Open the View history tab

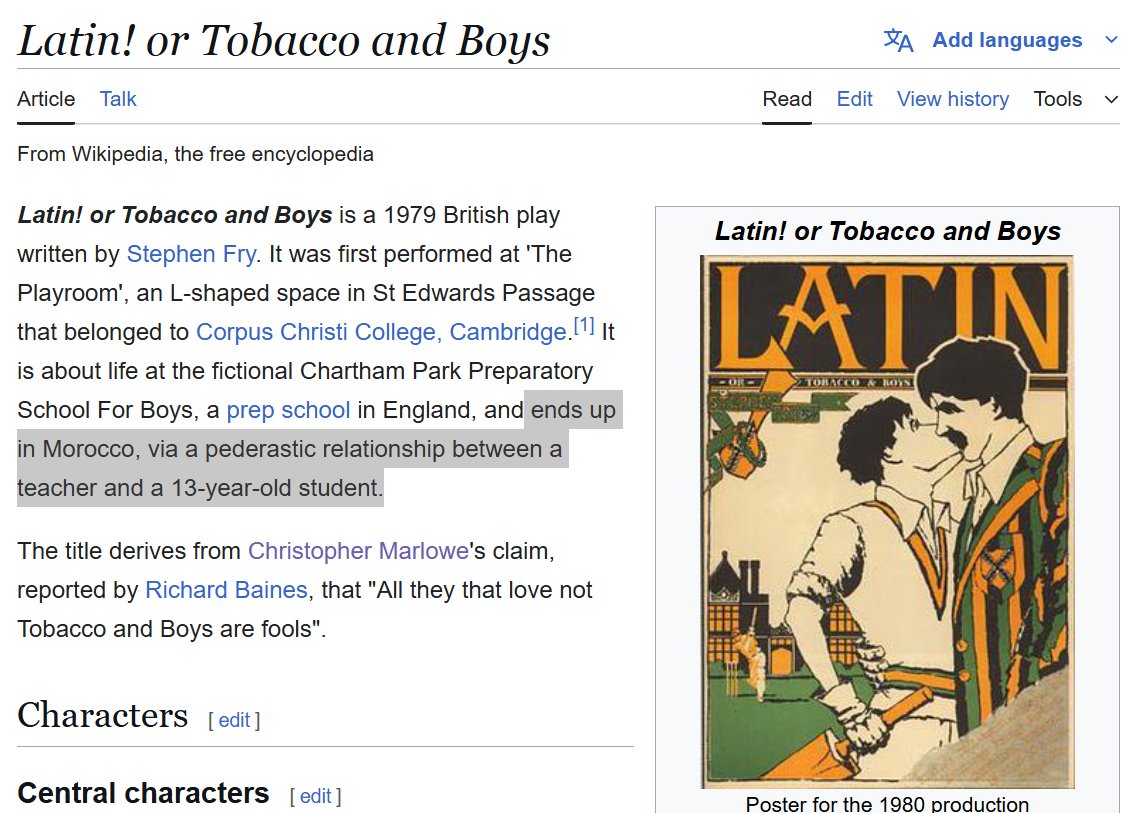coord(953,99)
